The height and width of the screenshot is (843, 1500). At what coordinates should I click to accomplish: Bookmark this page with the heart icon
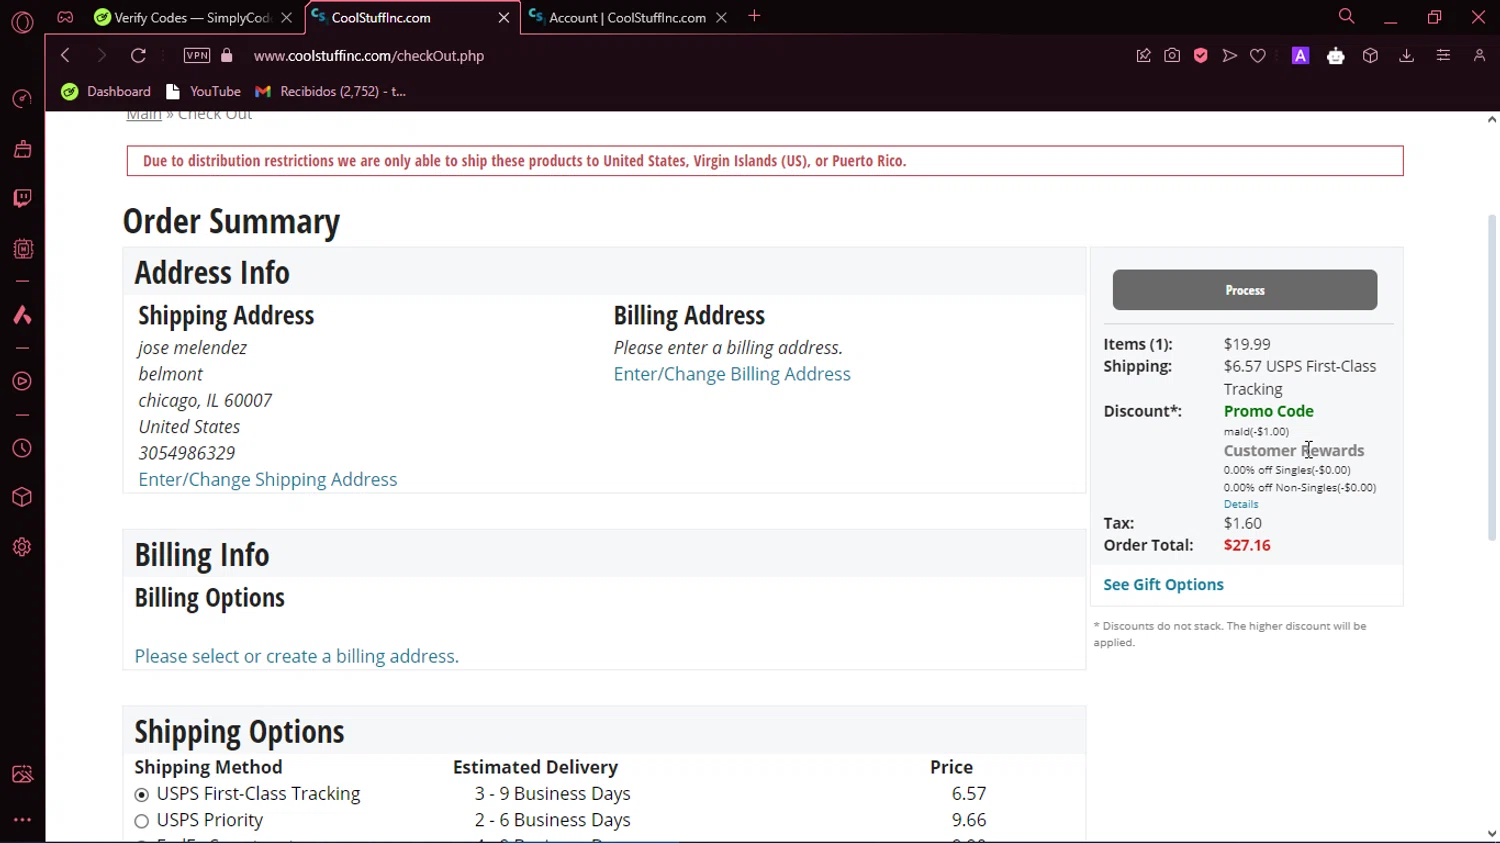(1258, 56)
